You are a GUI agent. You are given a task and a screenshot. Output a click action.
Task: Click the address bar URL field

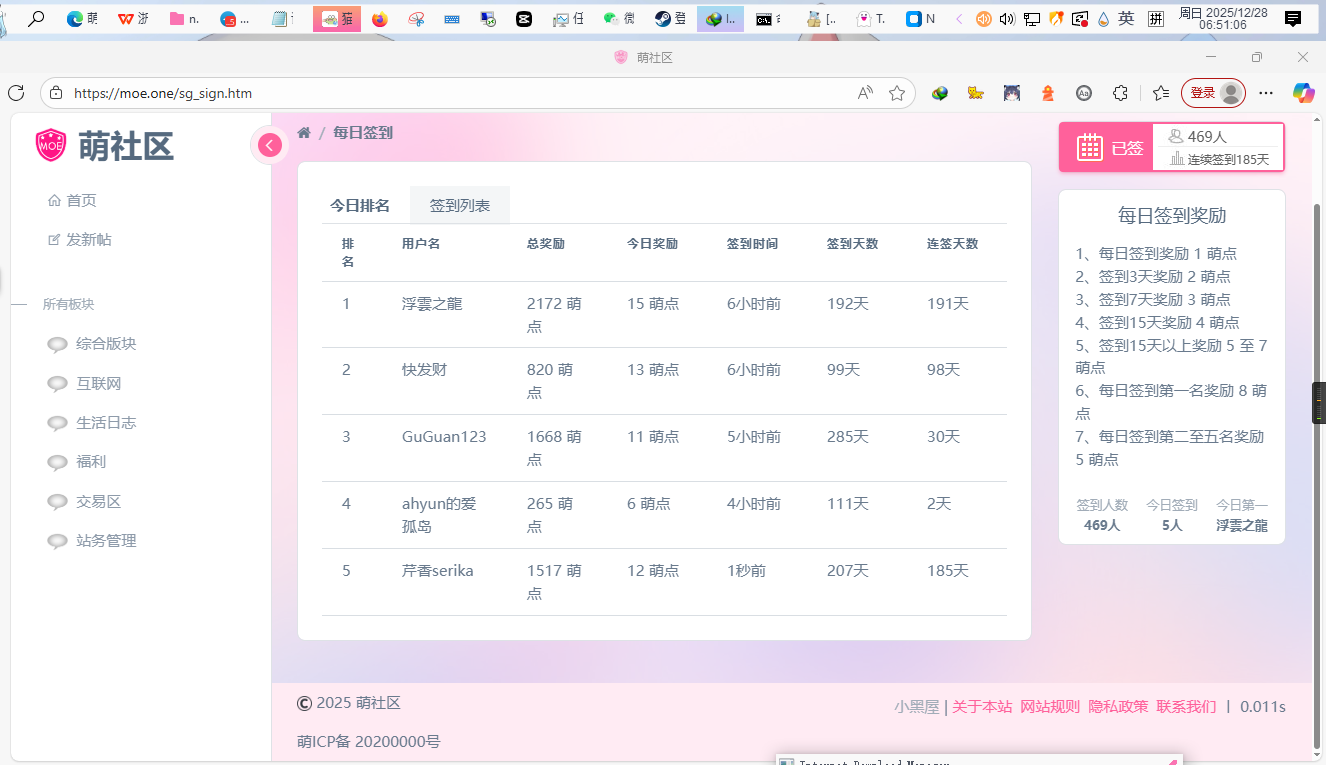pos(450,93)
